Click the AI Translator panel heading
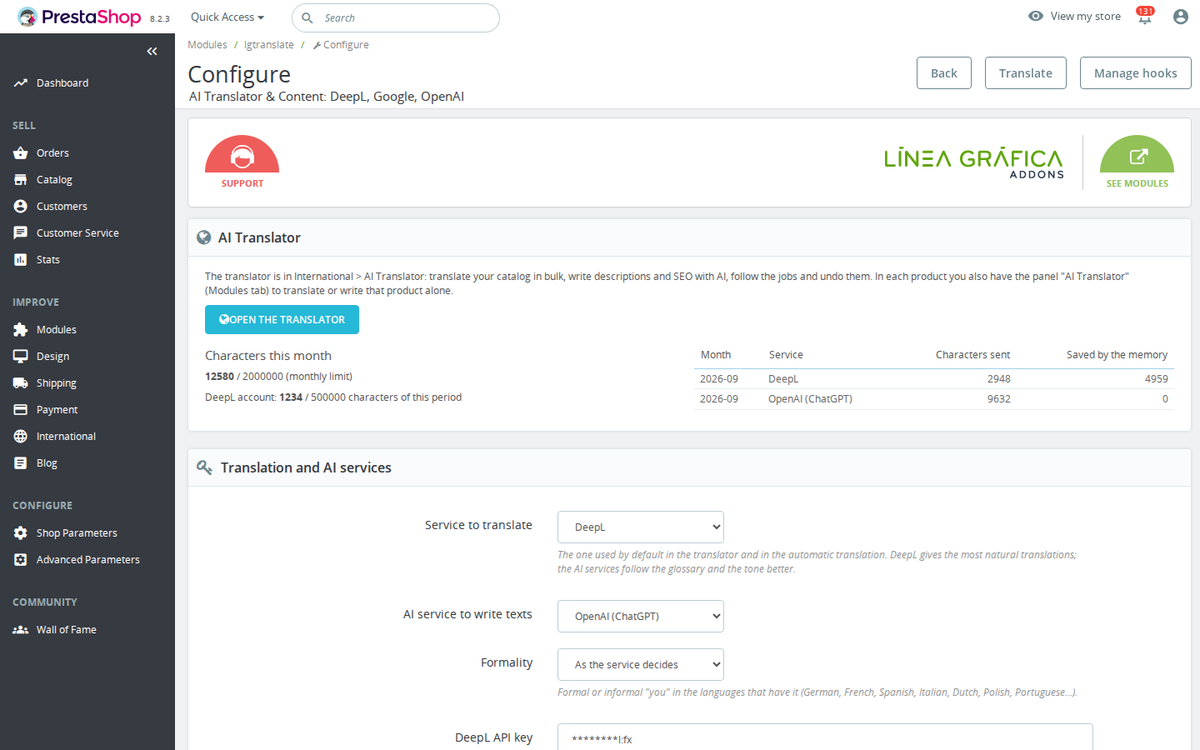 tap(259, 238)
